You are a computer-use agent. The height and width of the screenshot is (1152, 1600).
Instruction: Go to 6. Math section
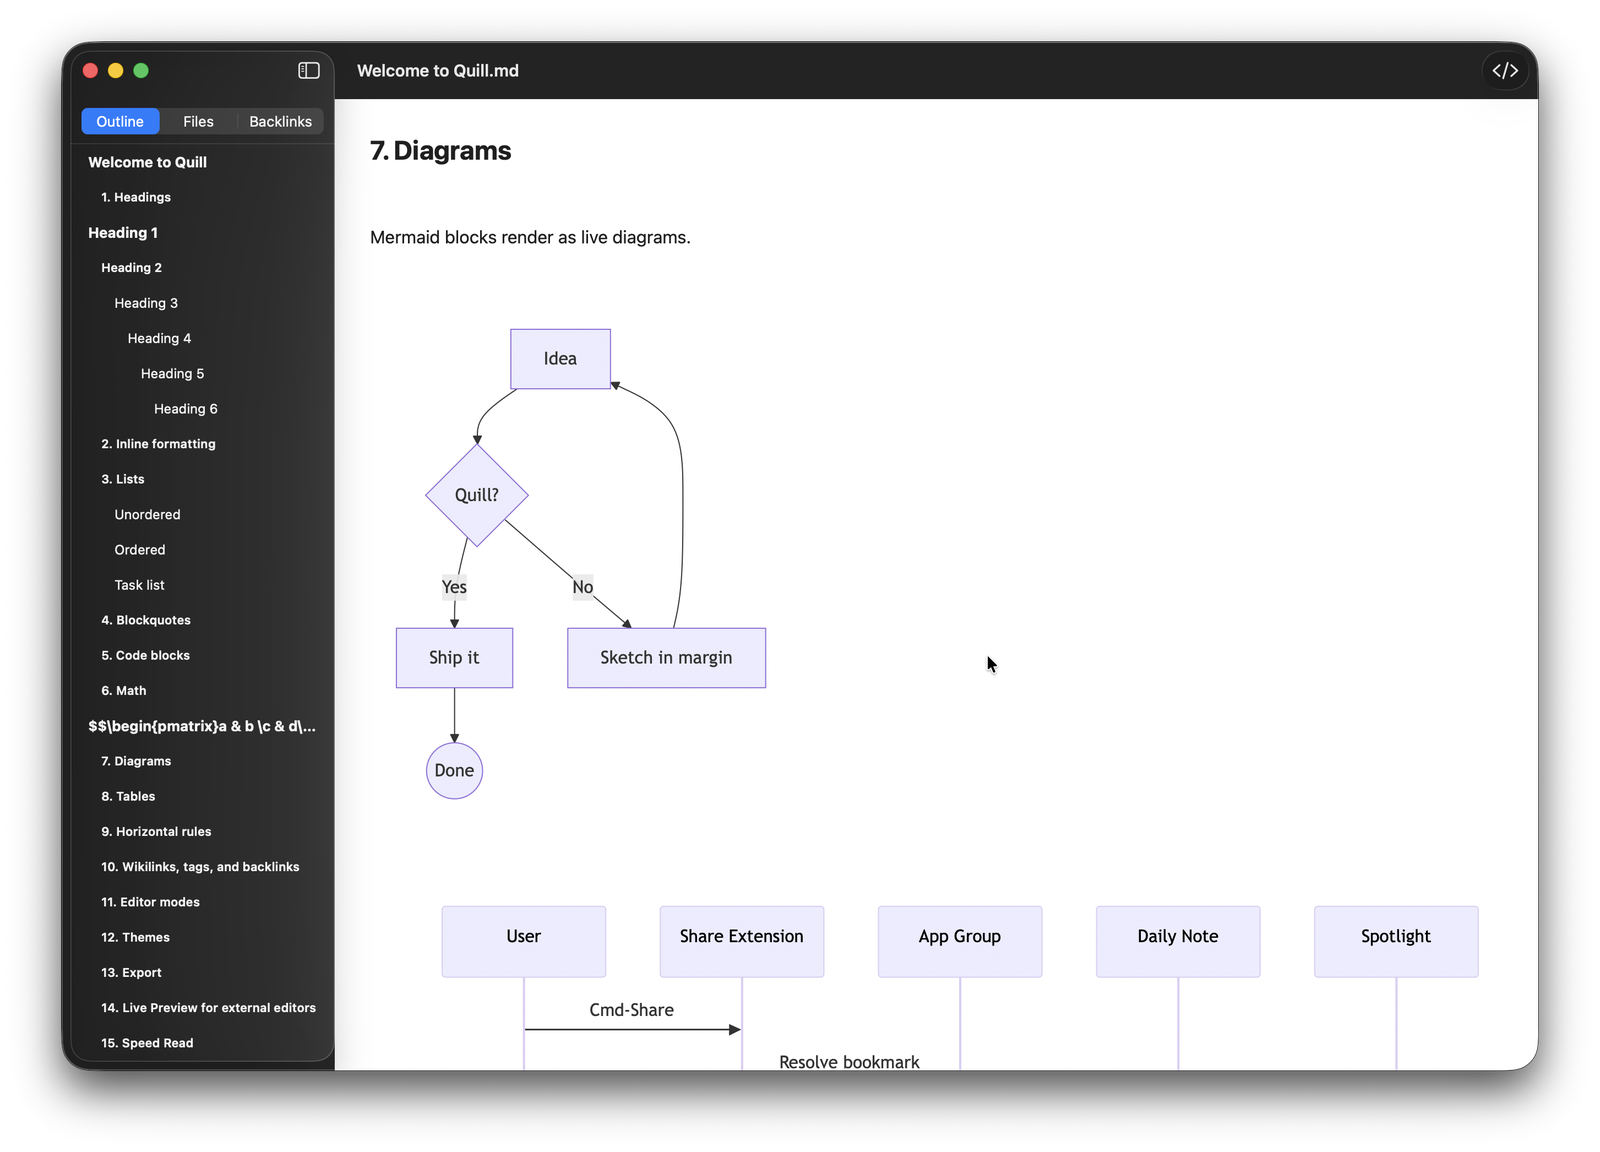(x=124, y=691)
